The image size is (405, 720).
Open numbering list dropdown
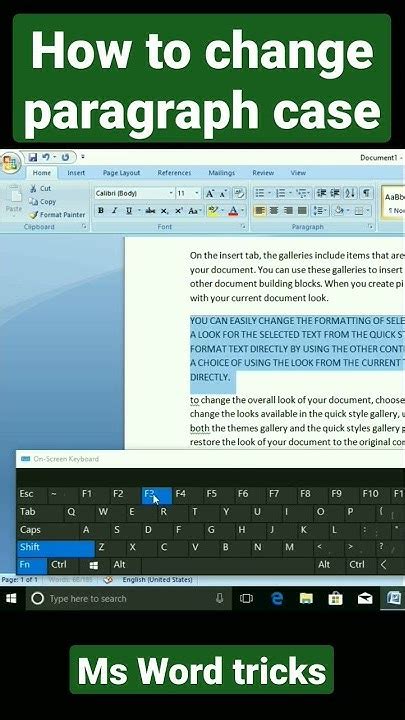pyautogui.click(x=290, y=193)
